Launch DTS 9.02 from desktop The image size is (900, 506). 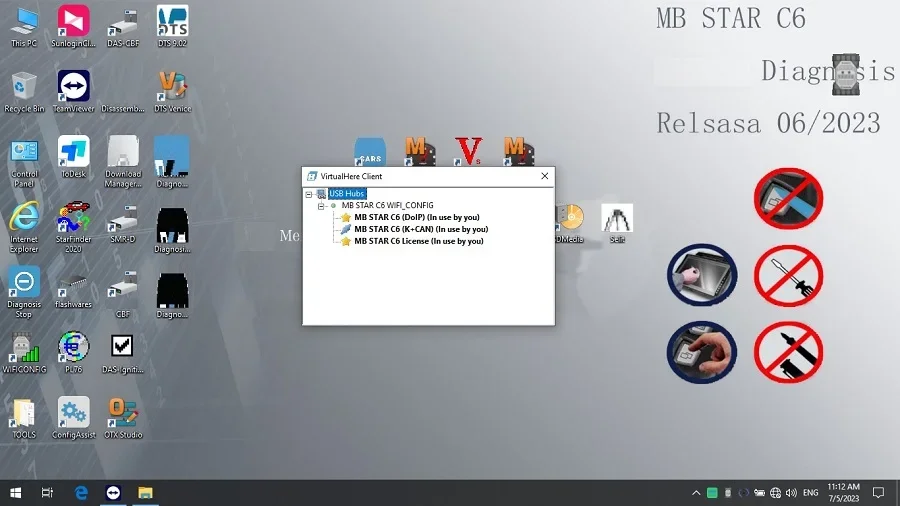172,26
